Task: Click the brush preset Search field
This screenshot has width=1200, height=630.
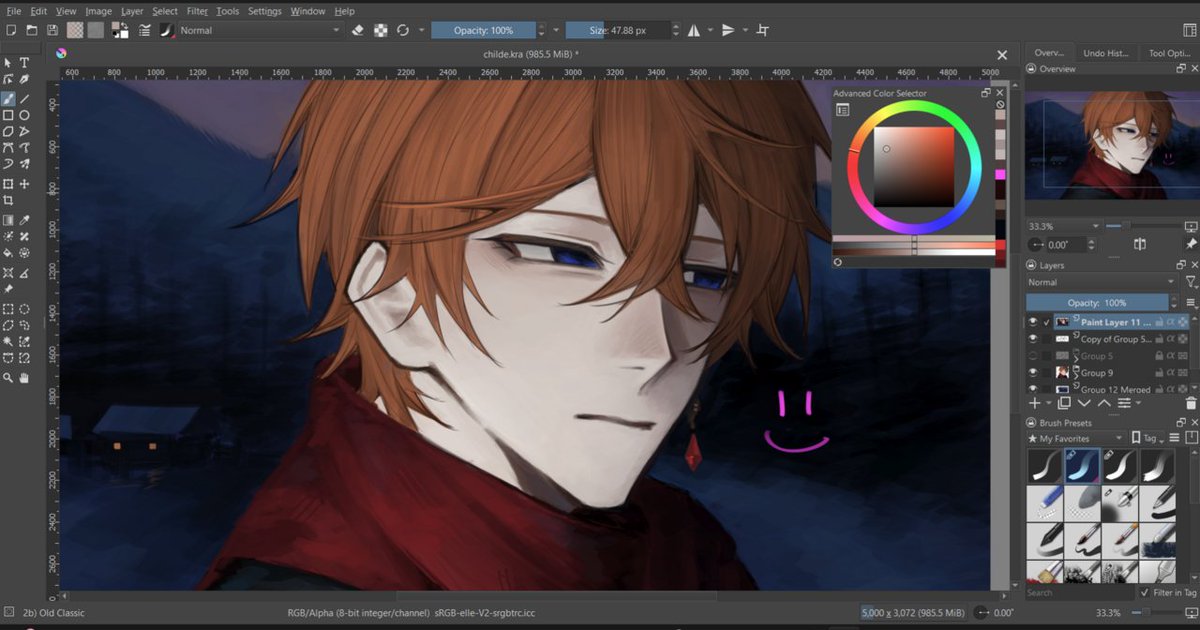Action: 1080,593
